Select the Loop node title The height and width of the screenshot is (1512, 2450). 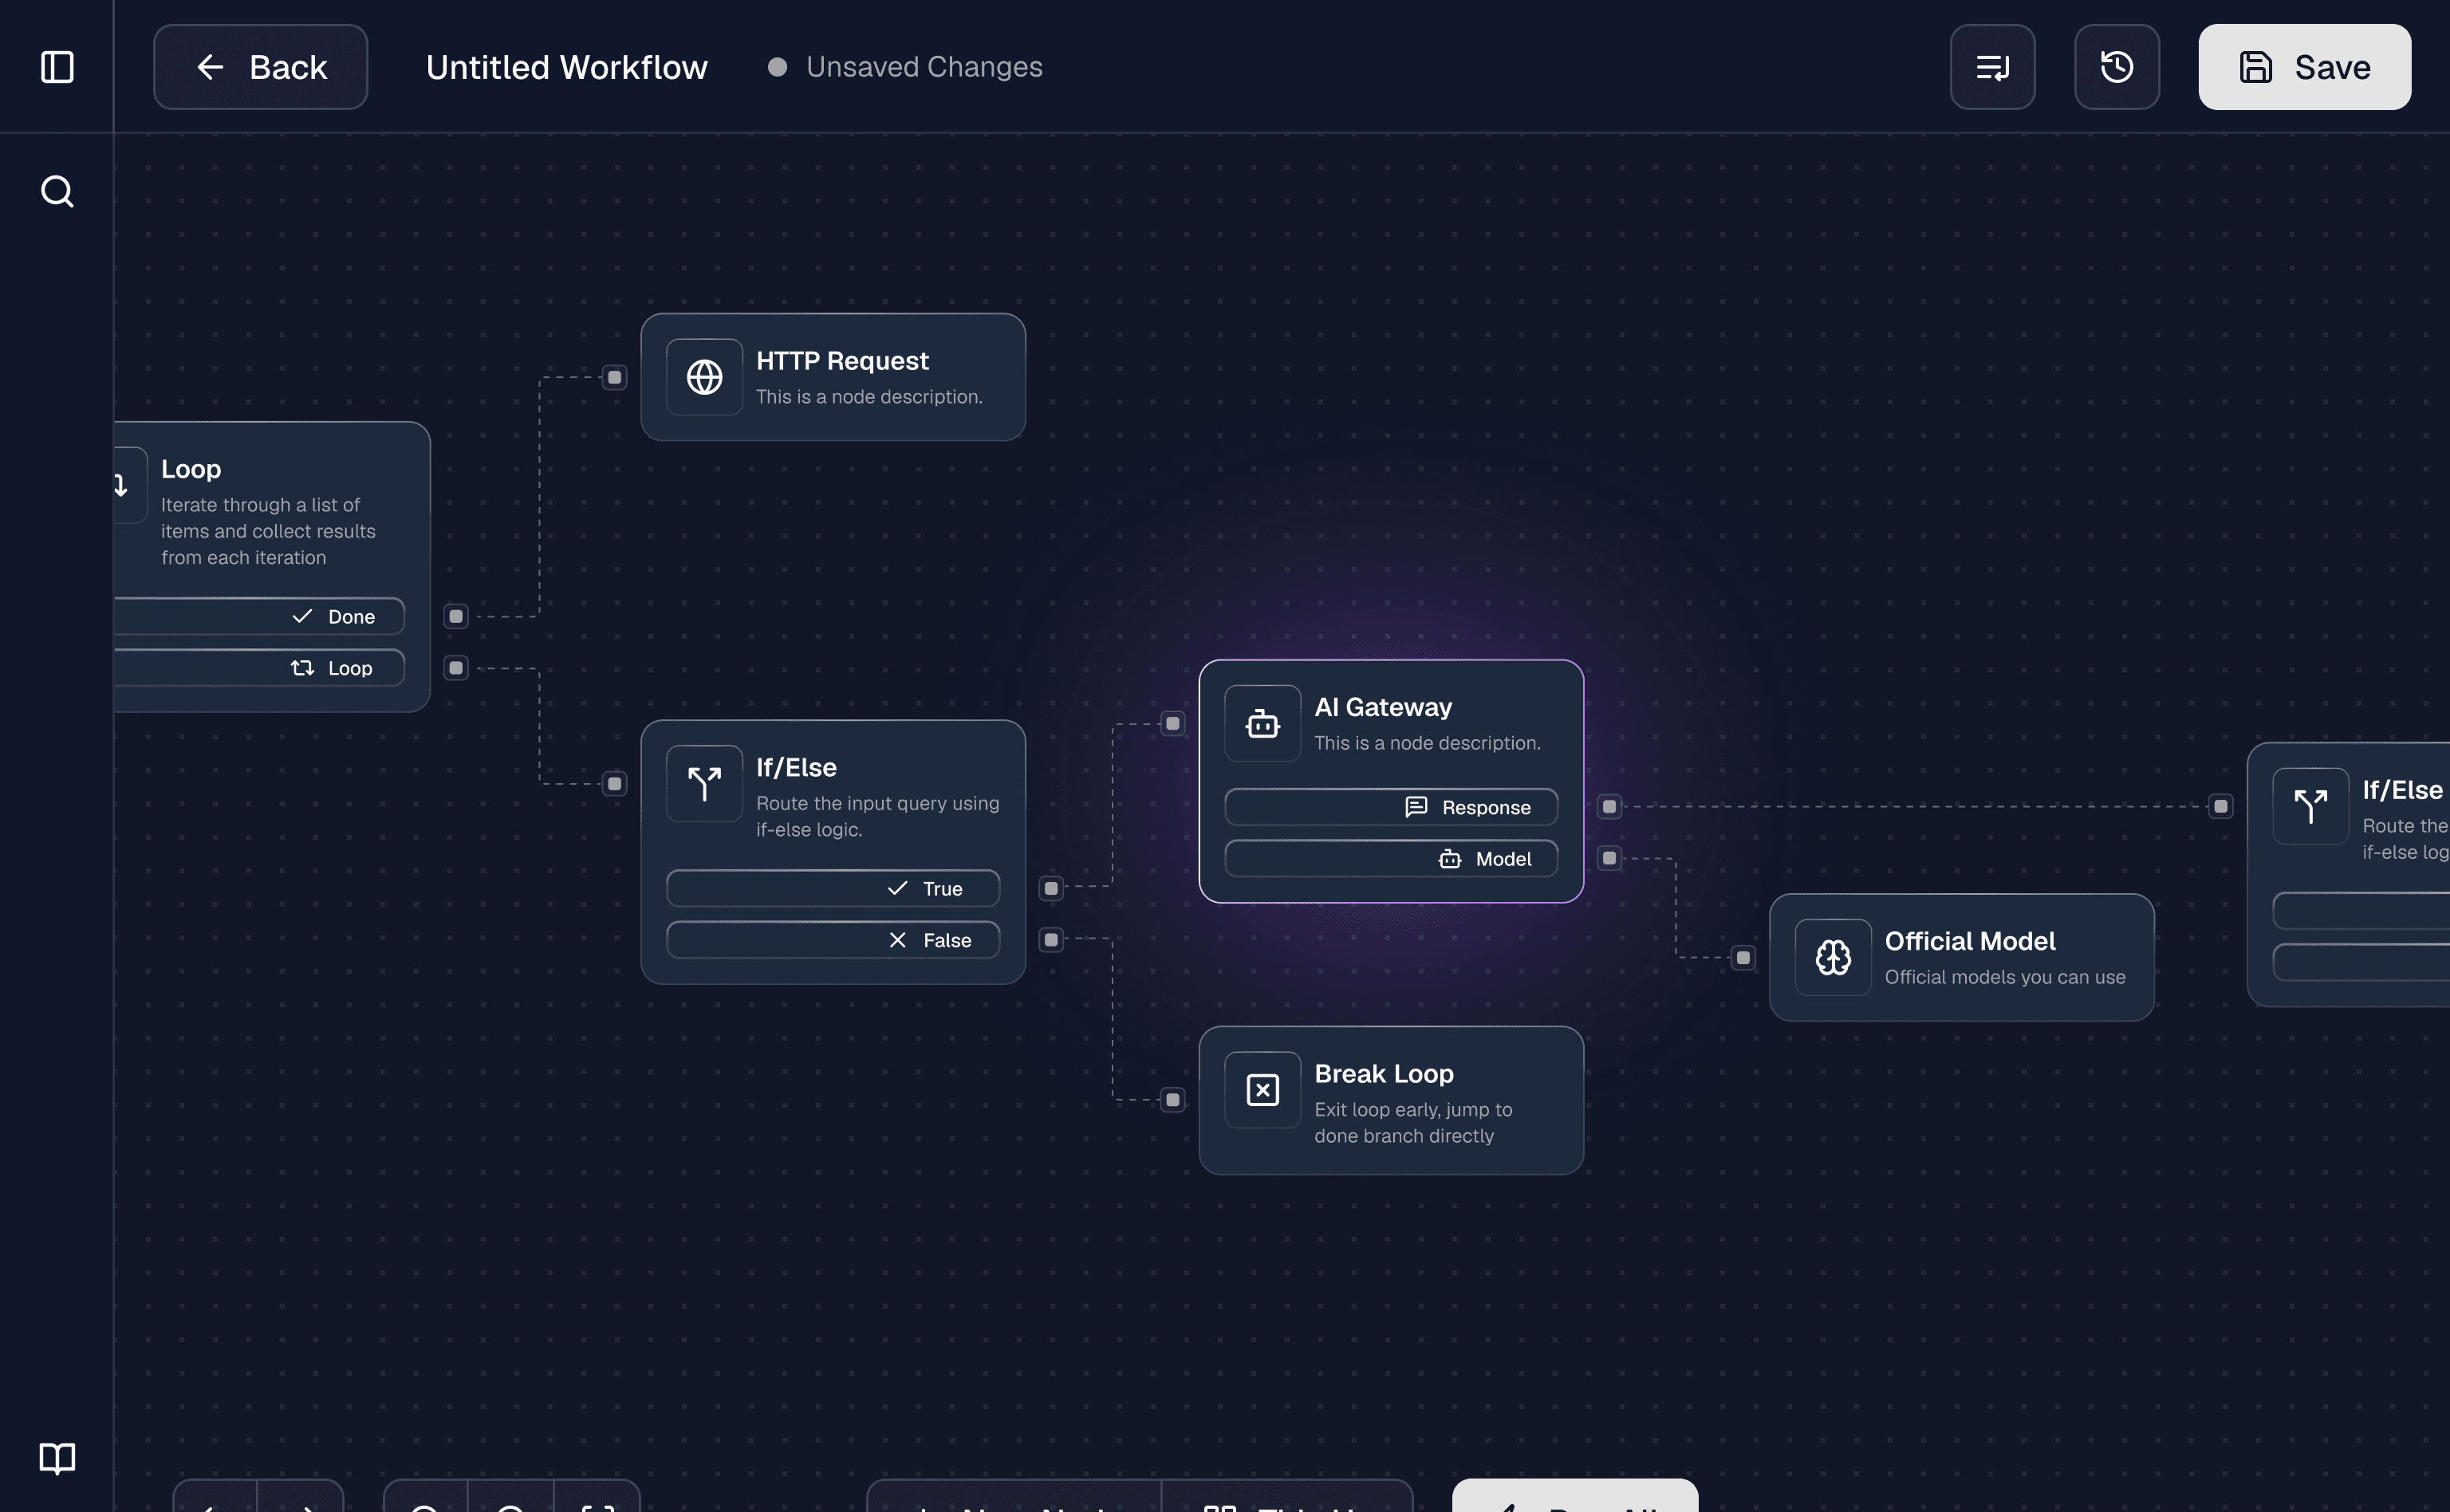pos(191,468)
